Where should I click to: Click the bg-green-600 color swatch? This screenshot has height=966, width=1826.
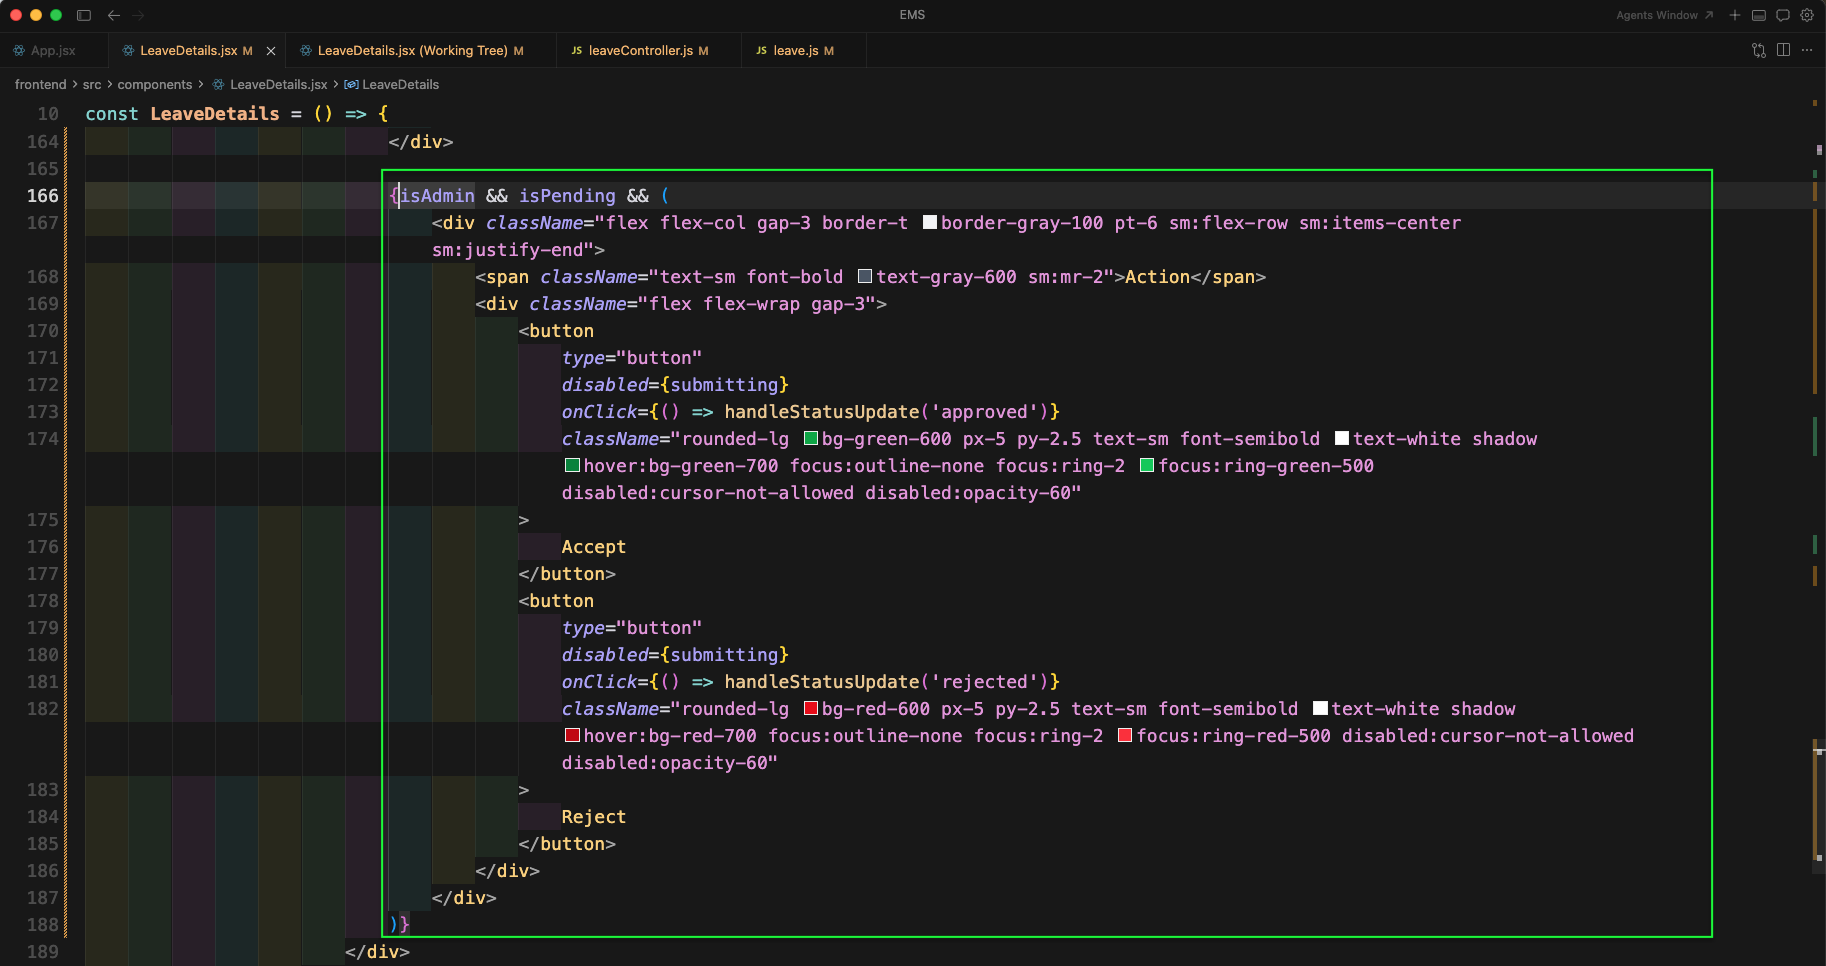point(811,439)
